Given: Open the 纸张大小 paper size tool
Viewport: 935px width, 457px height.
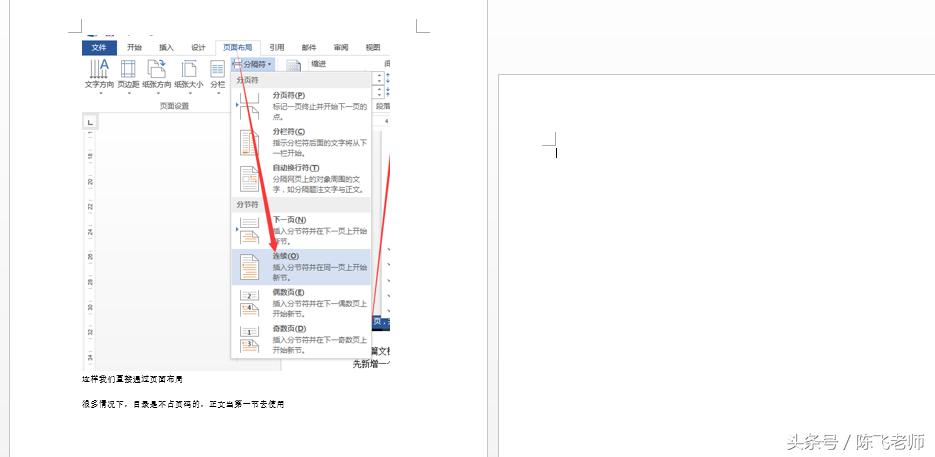Looking at the screenshot, I should [189, 75].
